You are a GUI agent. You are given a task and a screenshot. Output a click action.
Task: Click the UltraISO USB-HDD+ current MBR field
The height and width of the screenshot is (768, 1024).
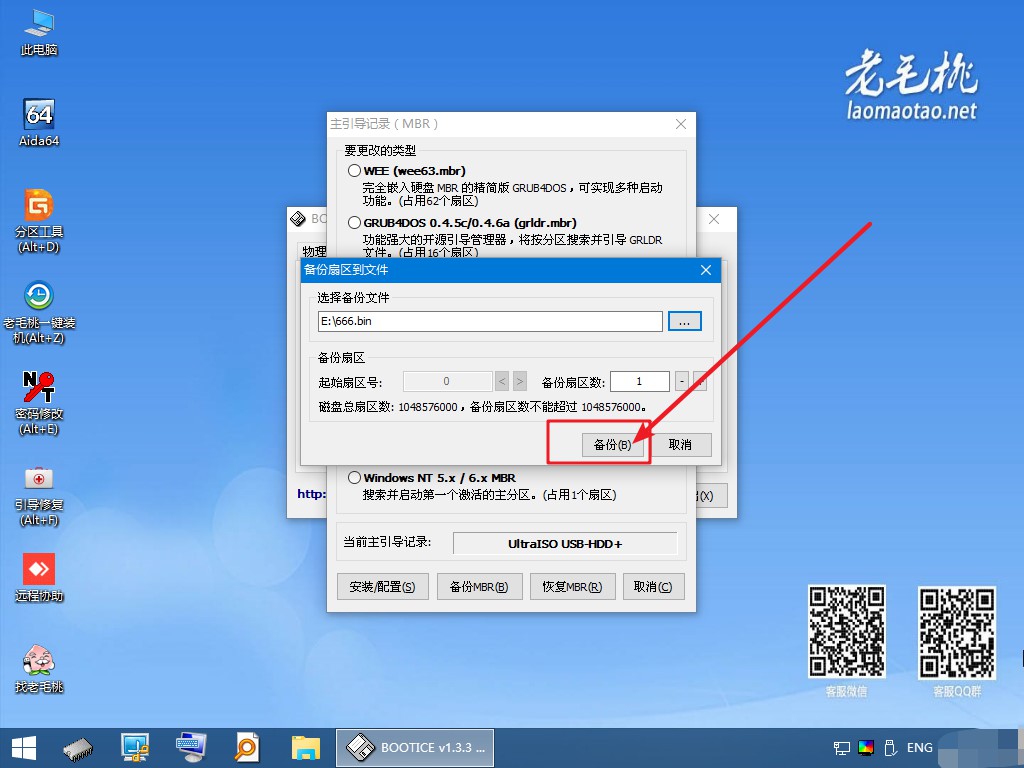click(x=565, y=543)
